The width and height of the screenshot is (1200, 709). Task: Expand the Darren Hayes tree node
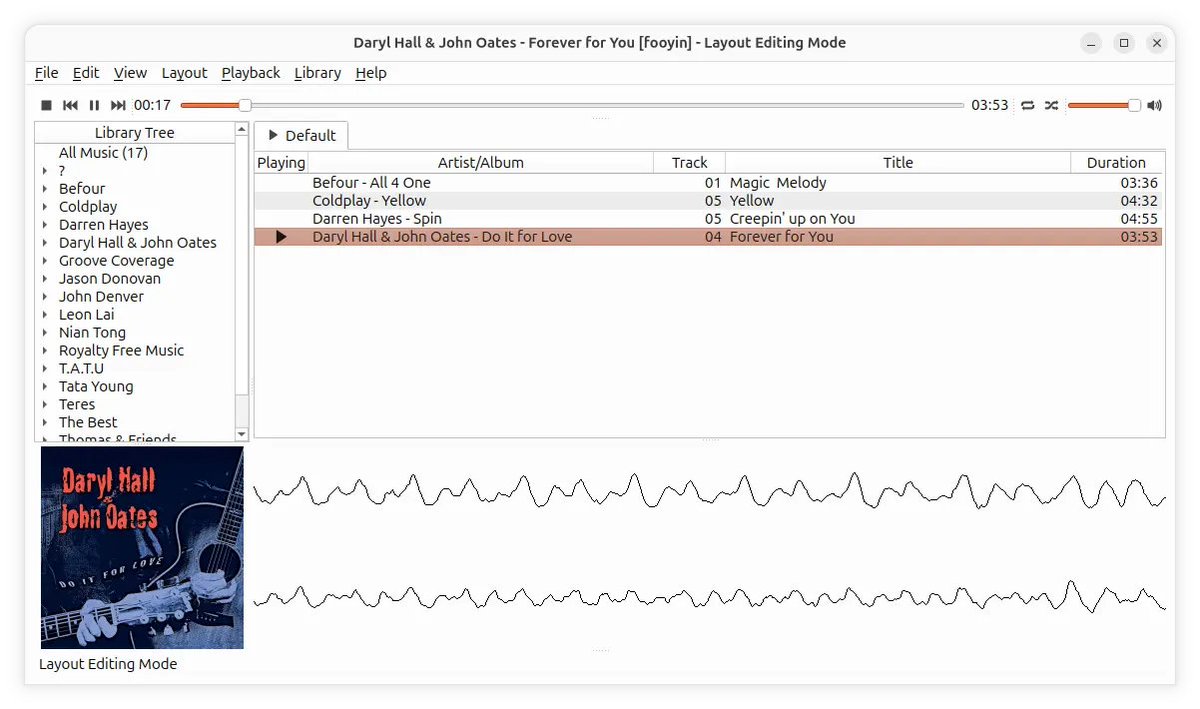coord(45,225)
